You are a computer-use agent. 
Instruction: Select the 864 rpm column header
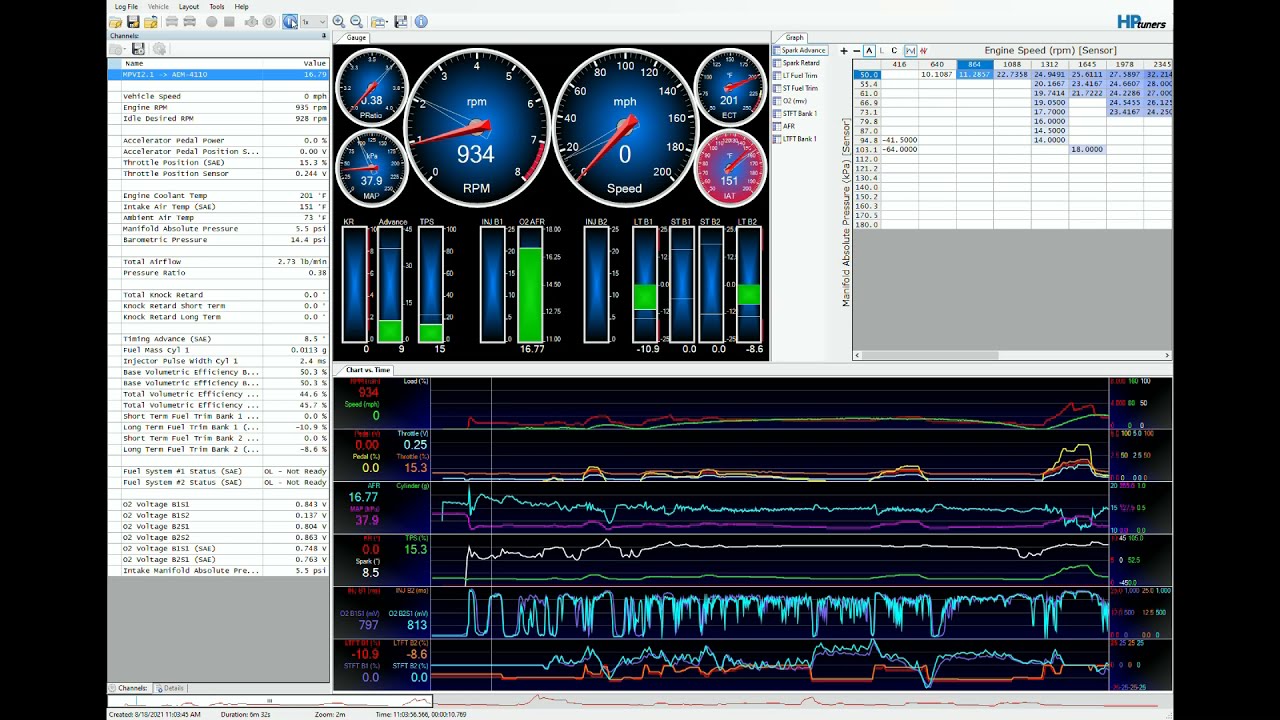[975, 64]
